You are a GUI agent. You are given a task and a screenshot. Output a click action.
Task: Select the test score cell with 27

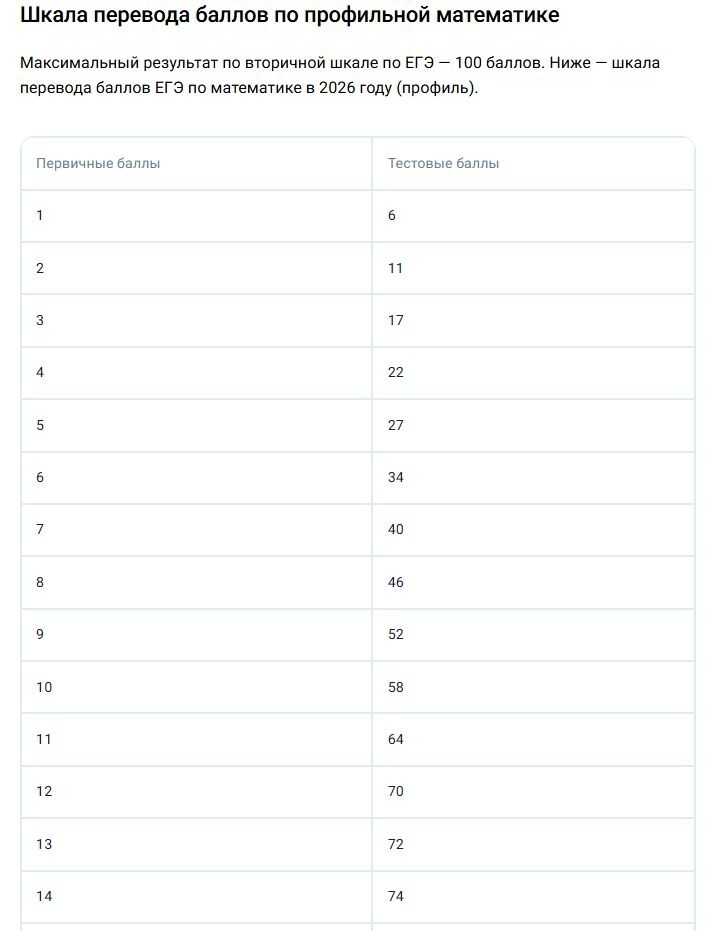pyautogui.click(x=533, y=426)
